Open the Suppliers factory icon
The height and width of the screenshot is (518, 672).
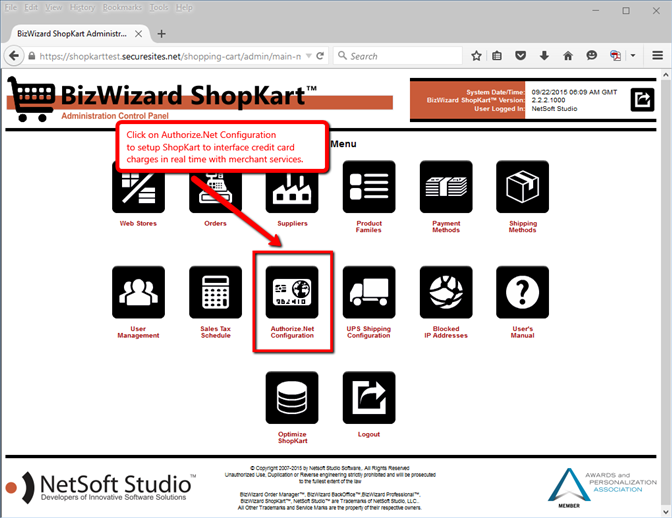[292, 187]
